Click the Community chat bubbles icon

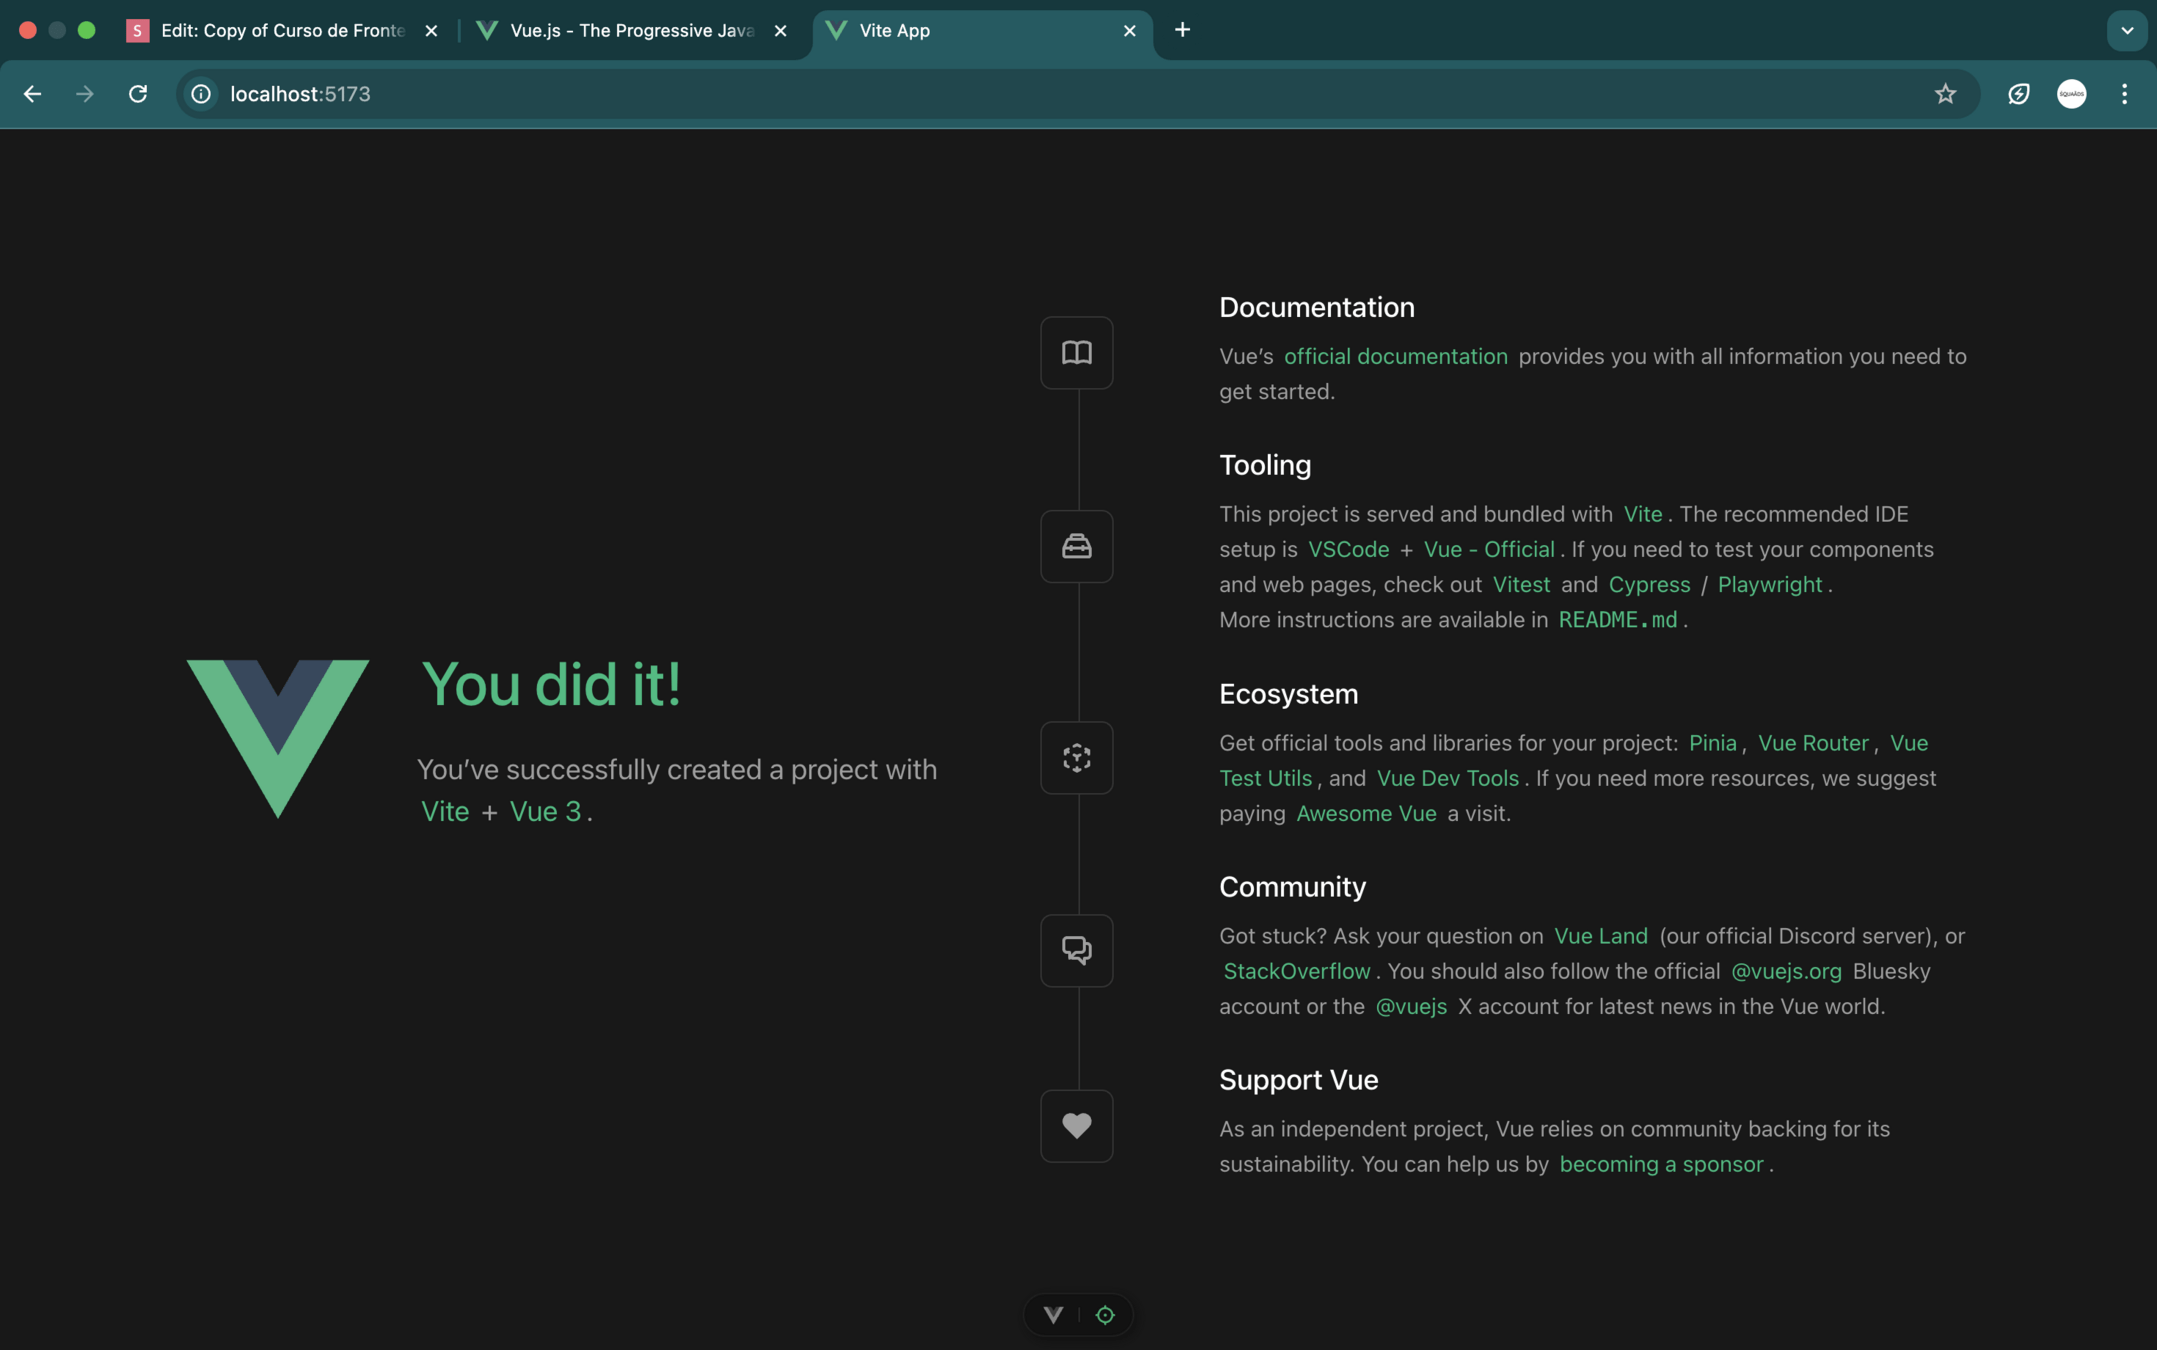click(x=1076, y=950)
